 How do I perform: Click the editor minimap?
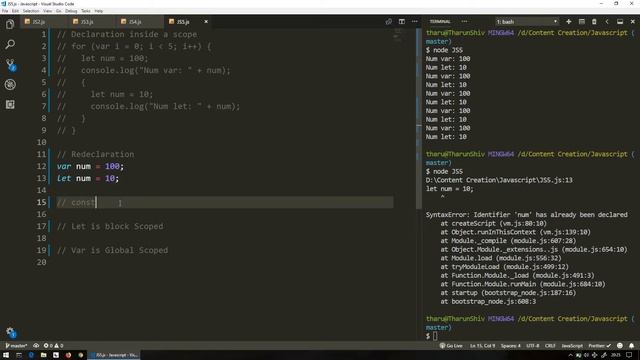click(x=398, y=35)
